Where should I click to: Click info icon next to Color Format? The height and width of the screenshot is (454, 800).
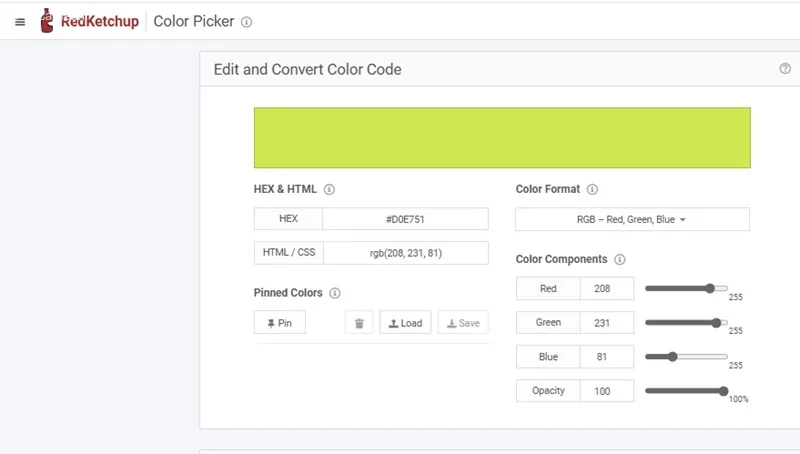click(592, 189)
